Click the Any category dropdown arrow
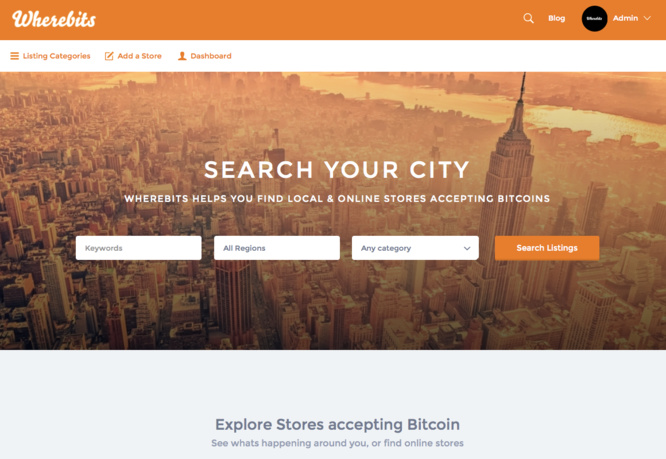The width and height of the screenshot is (666, 459). (467, 248)
